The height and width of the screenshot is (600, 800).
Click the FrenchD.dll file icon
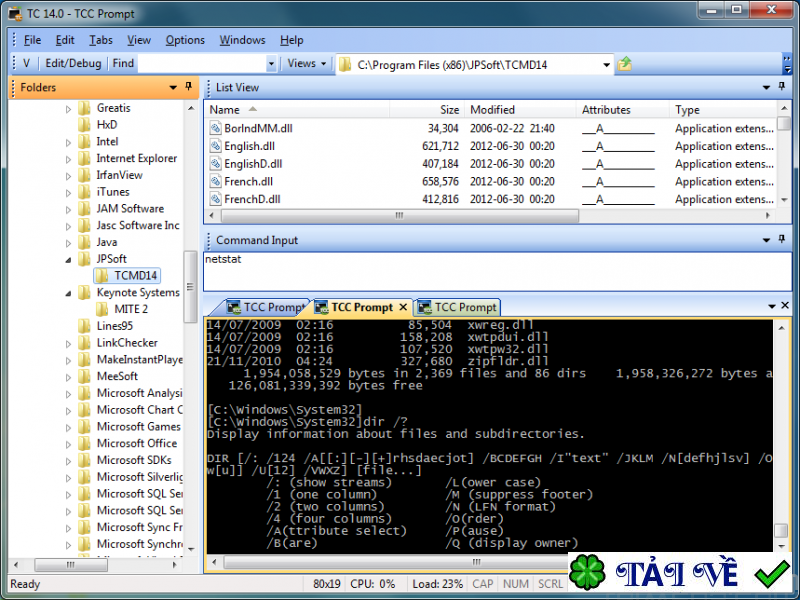(216, 199)
